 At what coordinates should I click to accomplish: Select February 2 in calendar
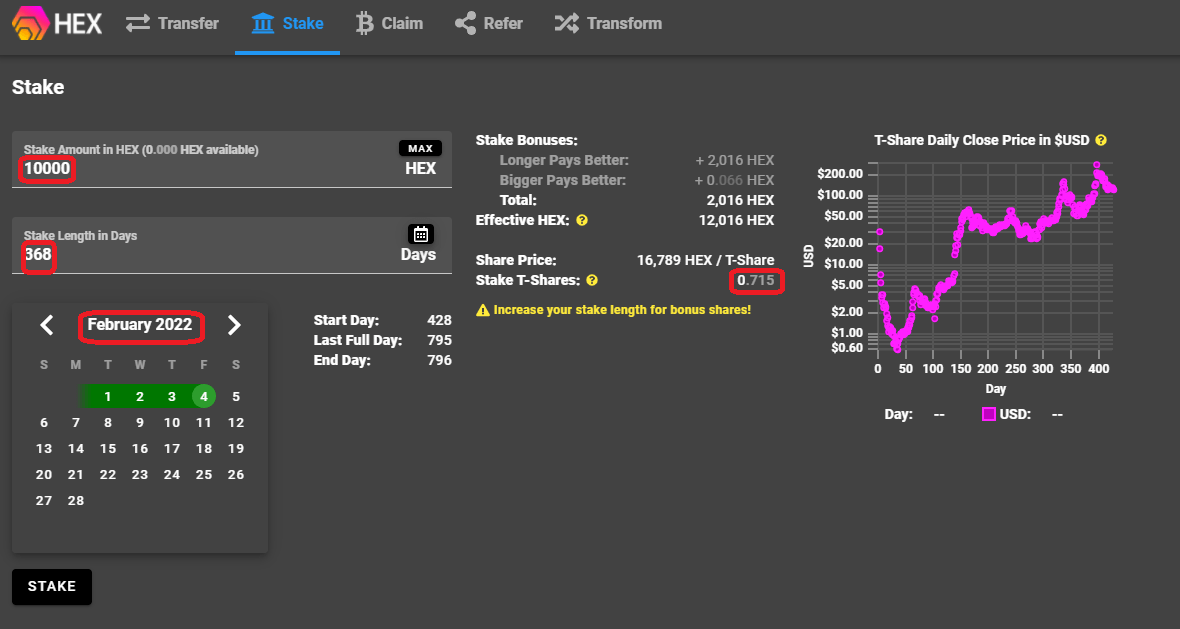pos(140,397)
